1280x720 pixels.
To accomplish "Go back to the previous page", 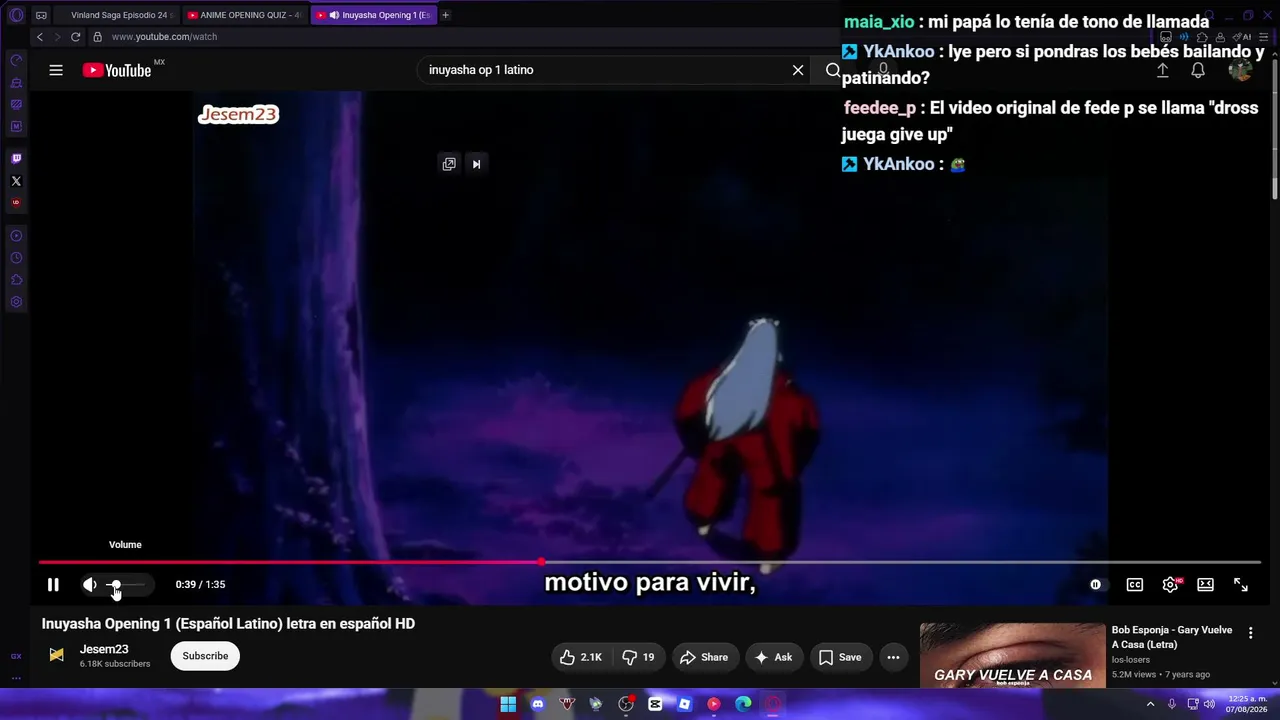I will pyautogui.click(x=40, y=37).
